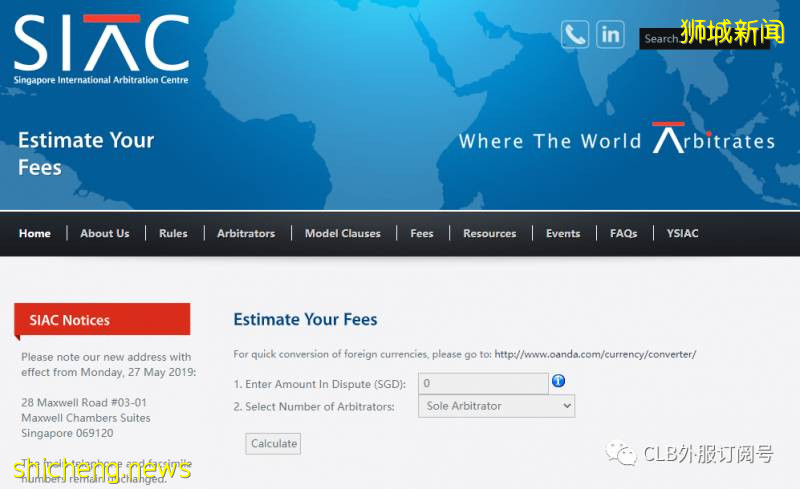The height and width of the screenshot is (489, 800).
Task: Click the blue info icon beside amount field
Action: coord(559,381)
